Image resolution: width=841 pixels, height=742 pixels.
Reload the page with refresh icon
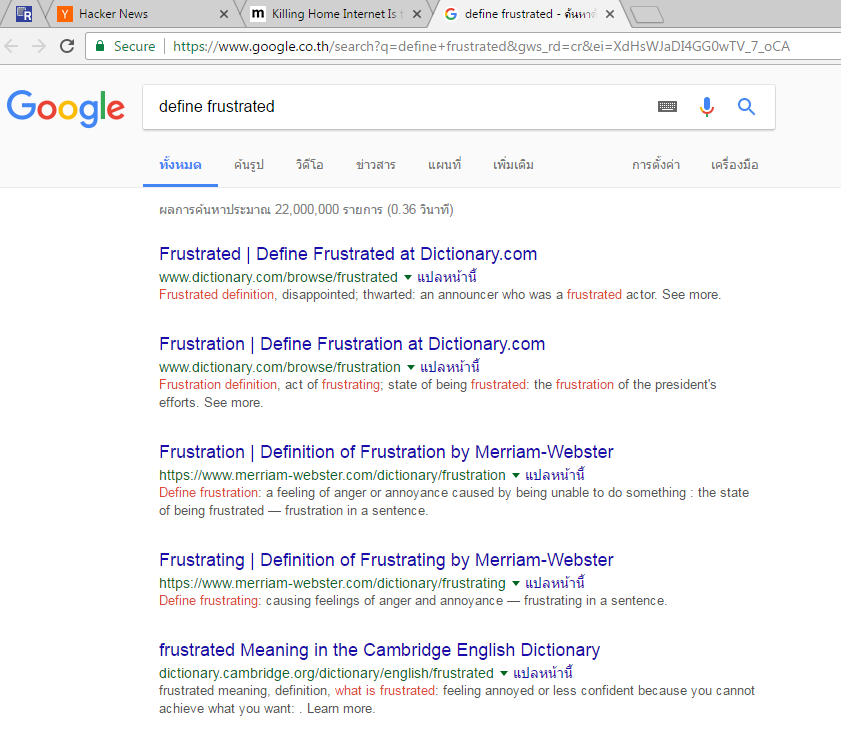click(x=67, y=46)
